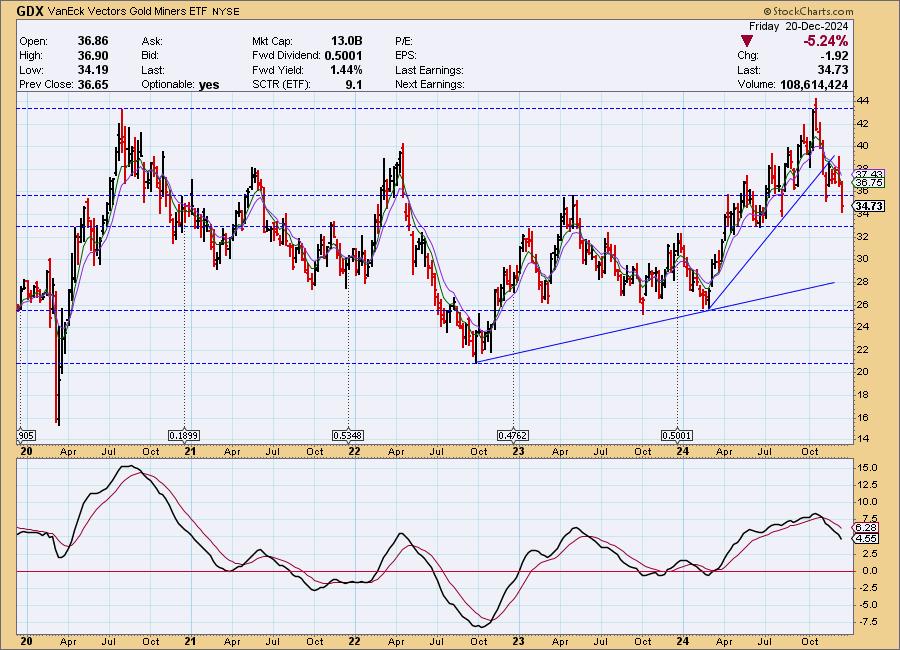Click the Chg value -1.92
The height and width of the screenshot is (650, 900).
[834, 56]
